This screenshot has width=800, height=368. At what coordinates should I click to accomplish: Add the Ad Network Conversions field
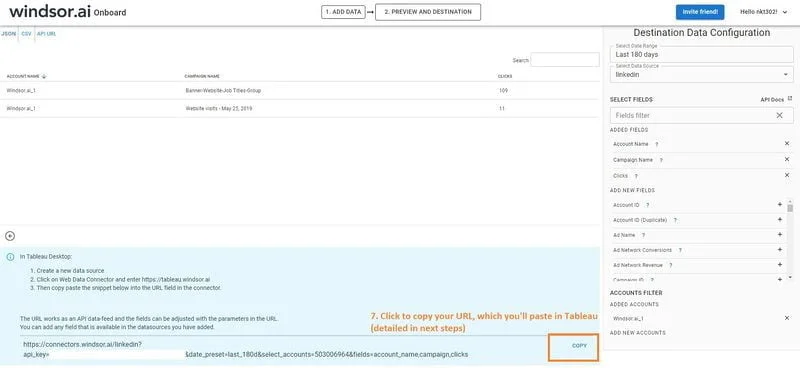coord(780,250)
